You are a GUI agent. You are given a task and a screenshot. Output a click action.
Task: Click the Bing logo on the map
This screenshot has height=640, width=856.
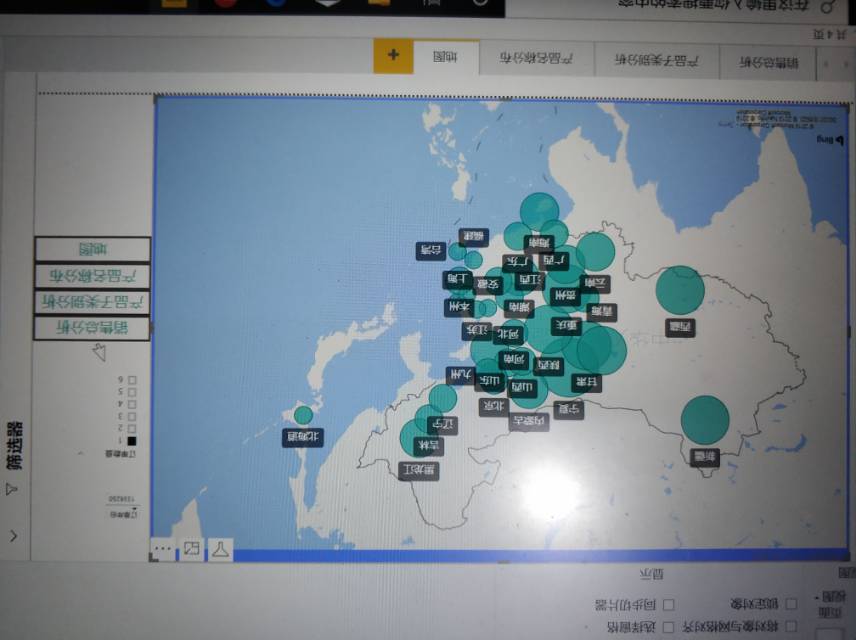coord(828,140)
